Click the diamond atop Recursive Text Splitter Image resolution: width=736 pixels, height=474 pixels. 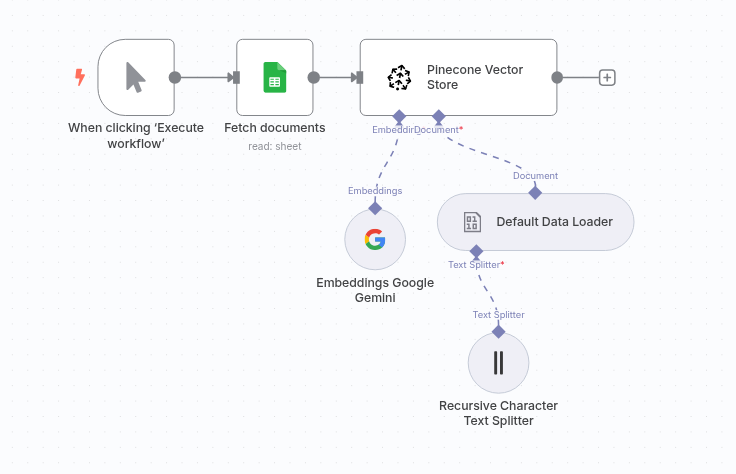point(498,331)
